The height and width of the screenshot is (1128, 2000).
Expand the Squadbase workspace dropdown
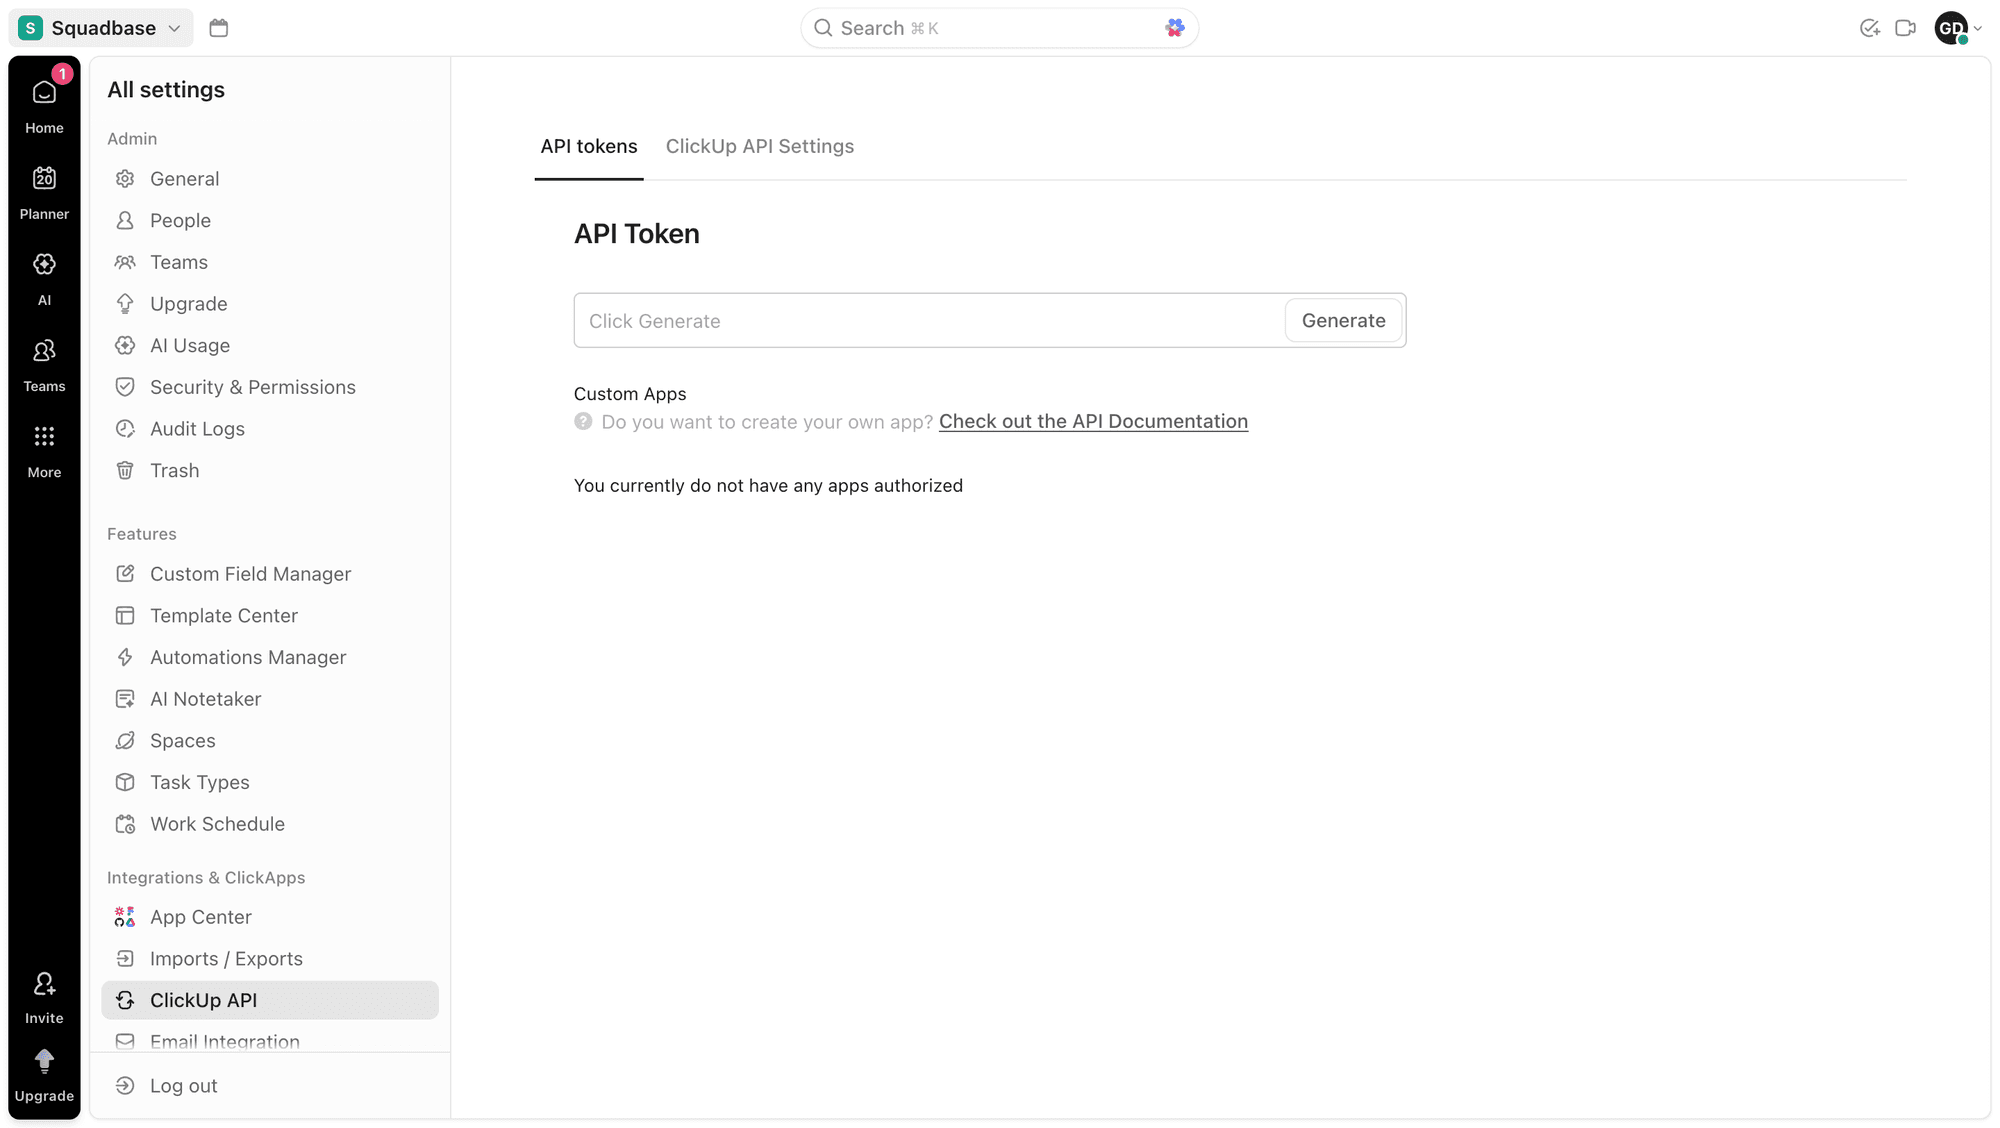101,28
